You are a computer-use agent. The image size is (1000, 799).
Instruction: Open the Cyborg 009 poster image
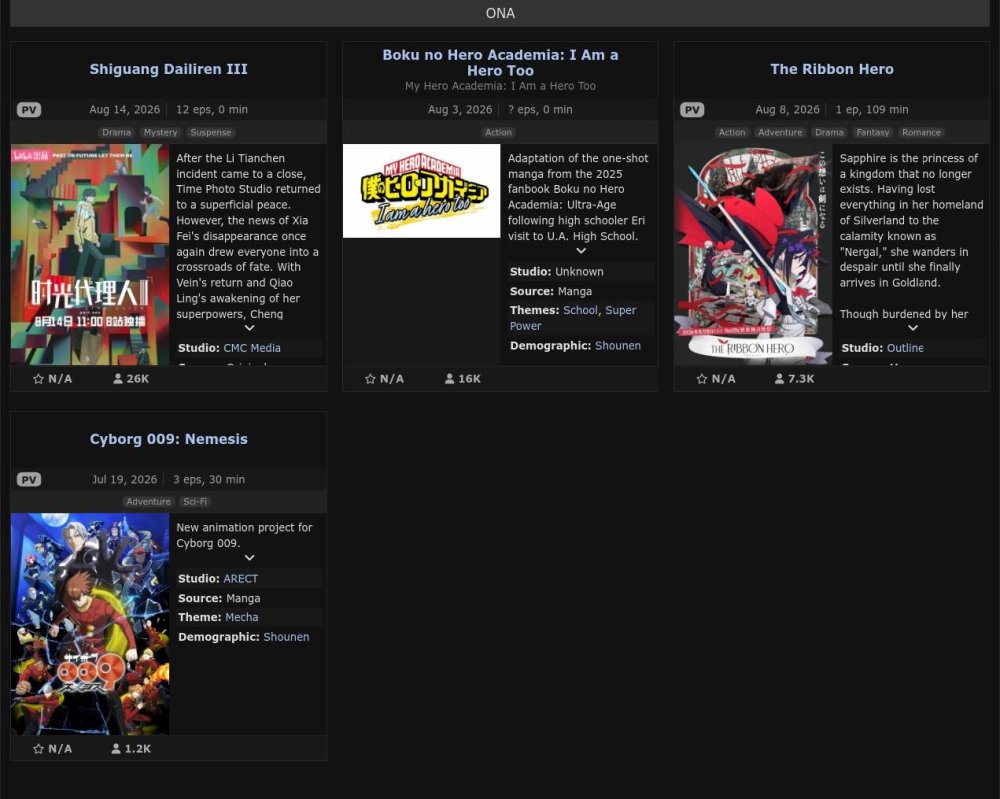point(90,624)
